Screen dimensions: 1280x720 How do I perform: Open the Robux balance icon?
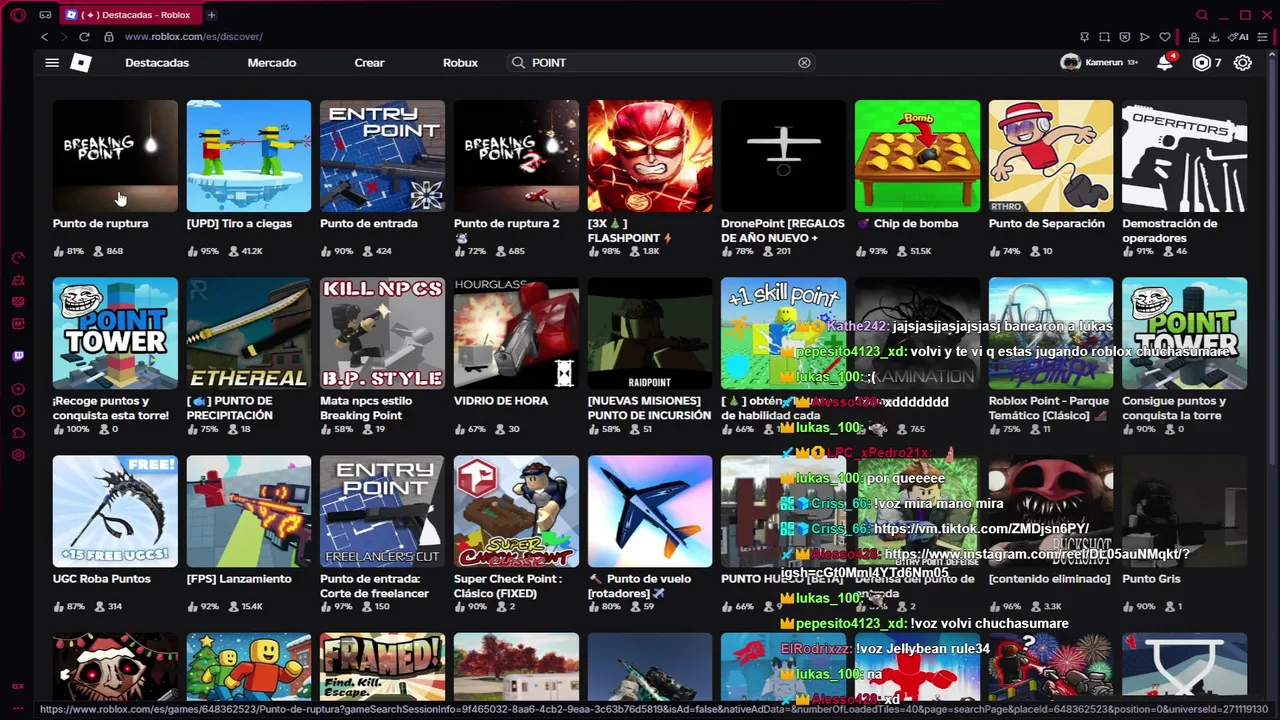point(1201,62)
